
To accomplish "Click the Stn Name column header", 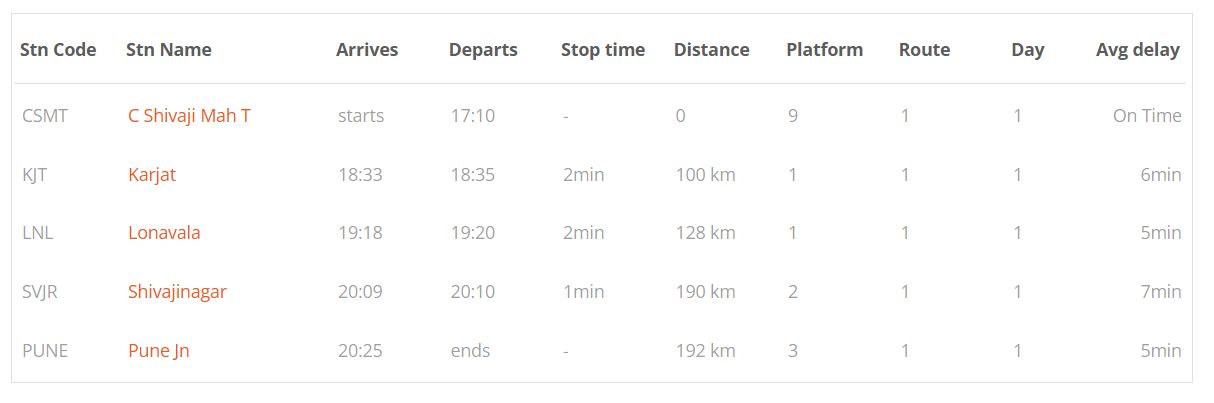I will pyautogui.click(x=169, y=50).
